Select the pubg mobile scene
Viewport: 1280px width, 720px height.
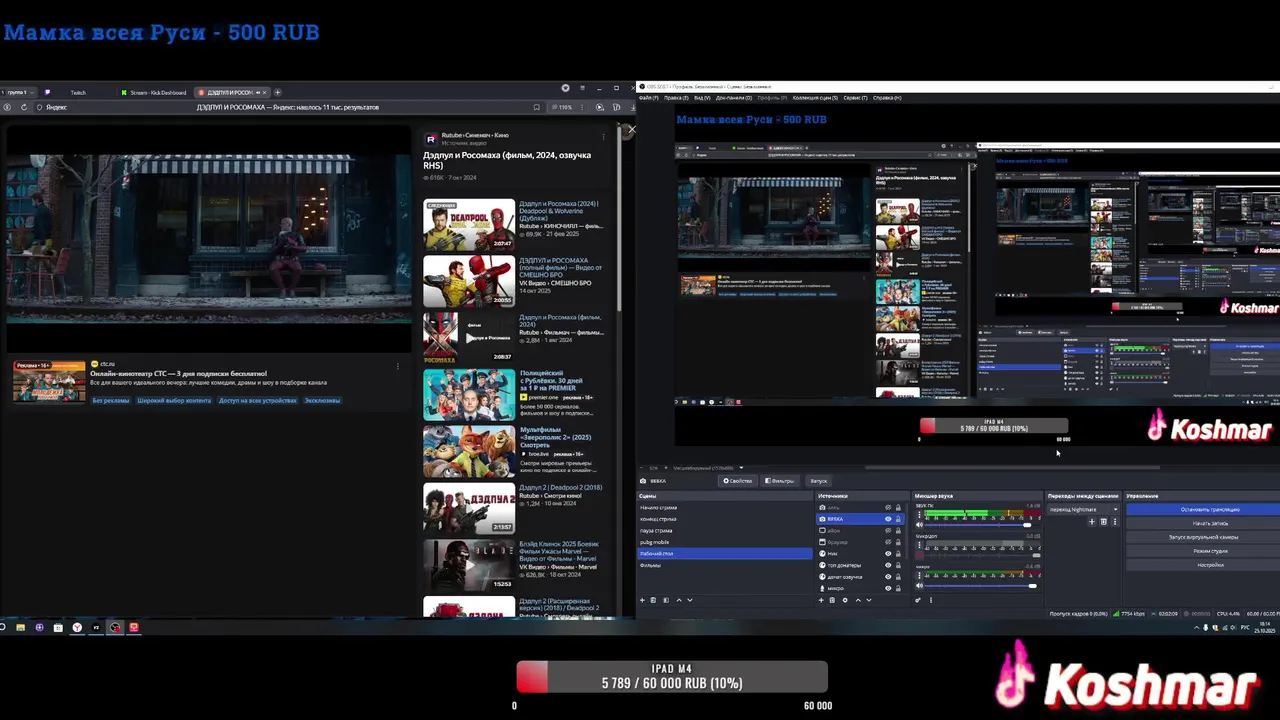coord(725,542)
